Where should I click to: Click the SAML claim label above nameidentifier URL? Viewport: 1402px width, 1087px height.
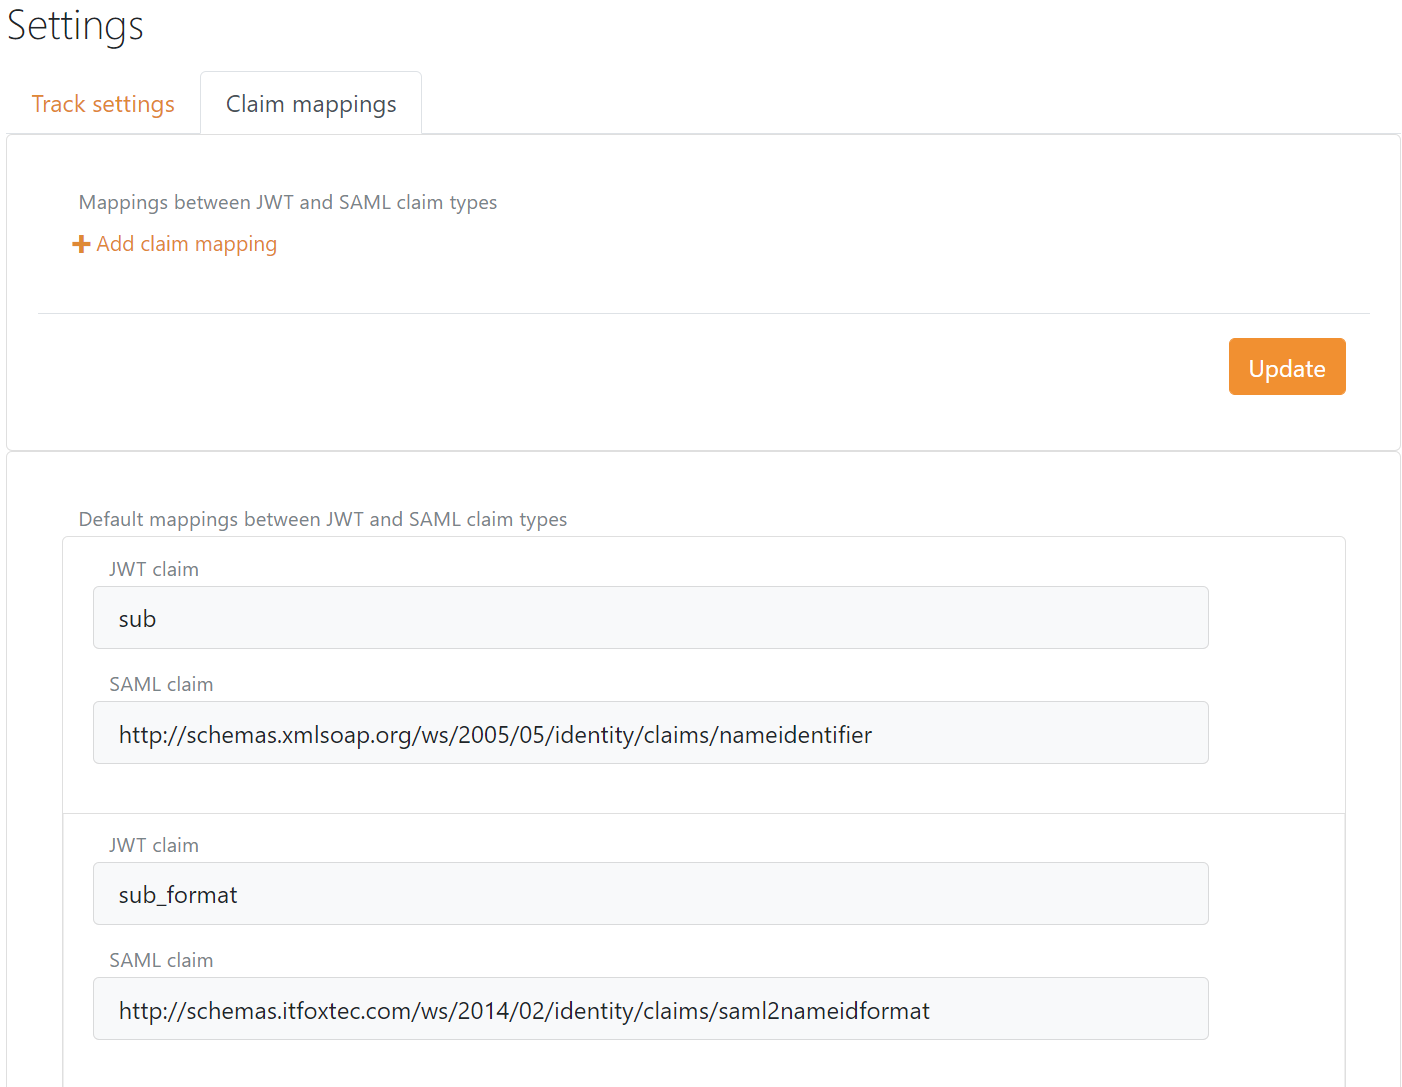tap(161, 683)
